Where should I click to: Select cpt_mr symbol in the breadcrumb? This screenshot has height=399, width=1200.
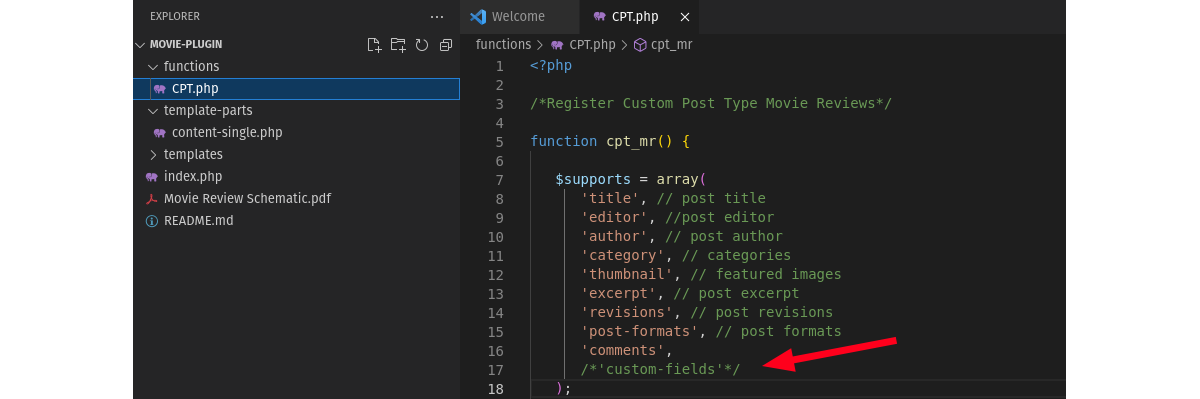tap(671, 44)
